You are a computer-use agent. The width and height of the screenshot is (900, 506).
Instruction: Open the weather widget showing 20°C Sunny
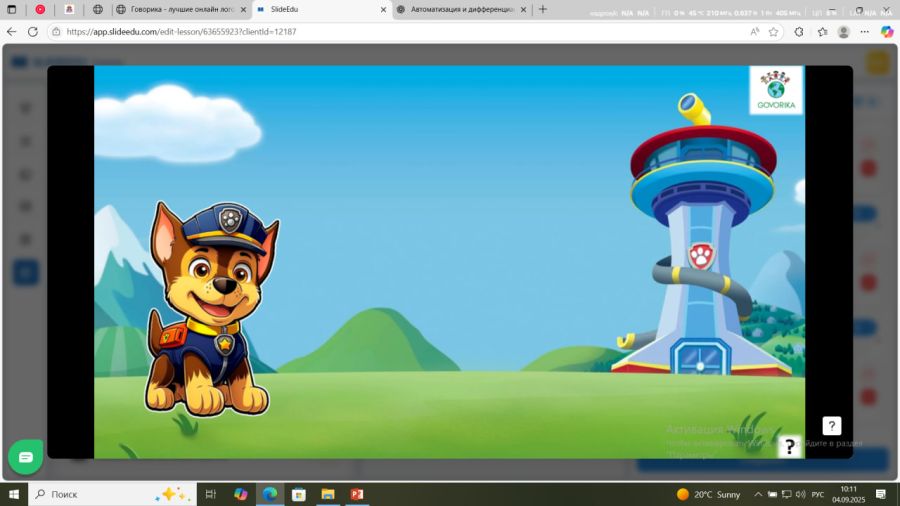tap(708, 494)
